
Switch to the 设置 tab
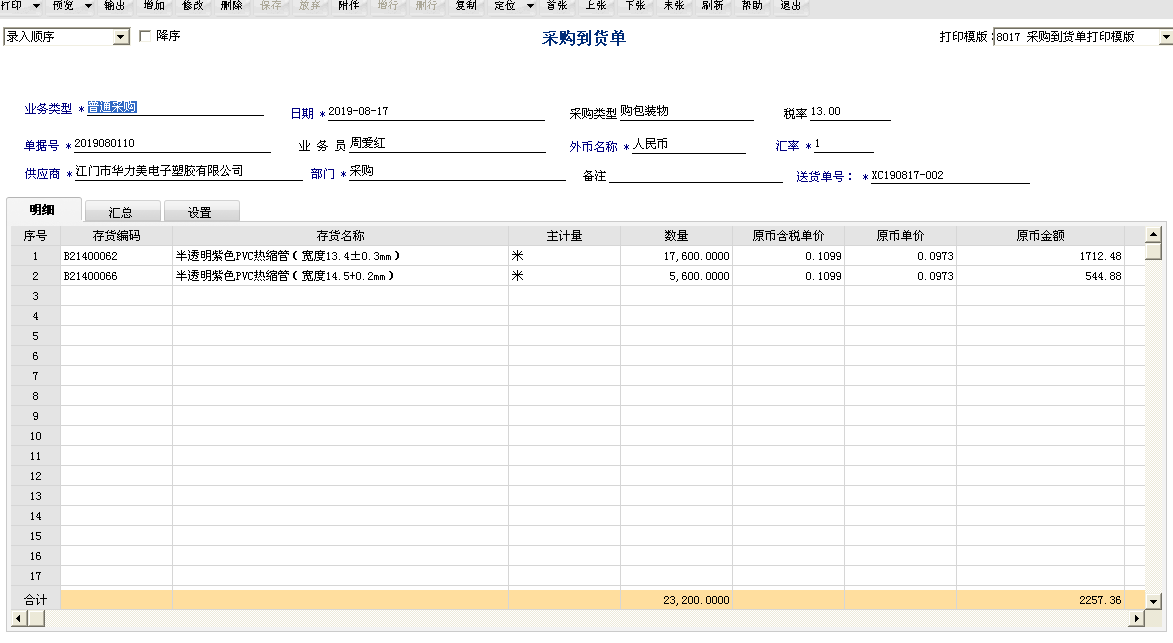[x=200, y=212]
